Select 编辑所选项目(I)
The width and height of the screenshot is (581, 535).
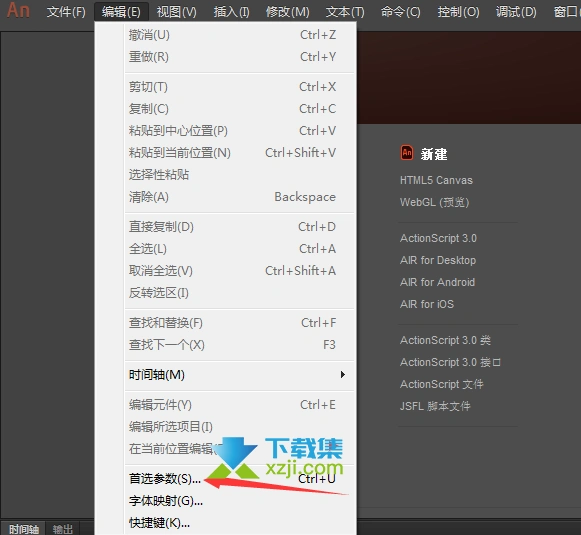[239, 427]
